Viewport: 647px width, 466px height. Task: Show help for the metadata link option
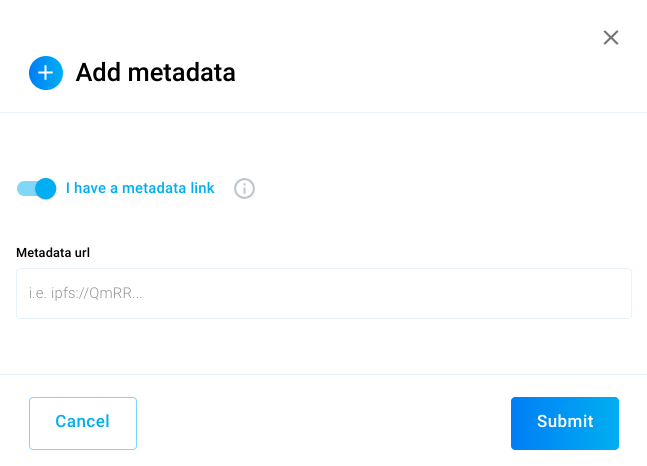click(245, 188)
